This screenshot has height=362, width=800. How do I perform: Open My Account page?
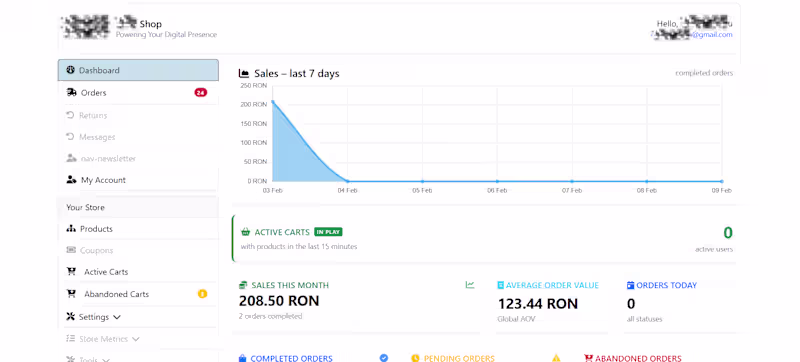tap(138, 179)
